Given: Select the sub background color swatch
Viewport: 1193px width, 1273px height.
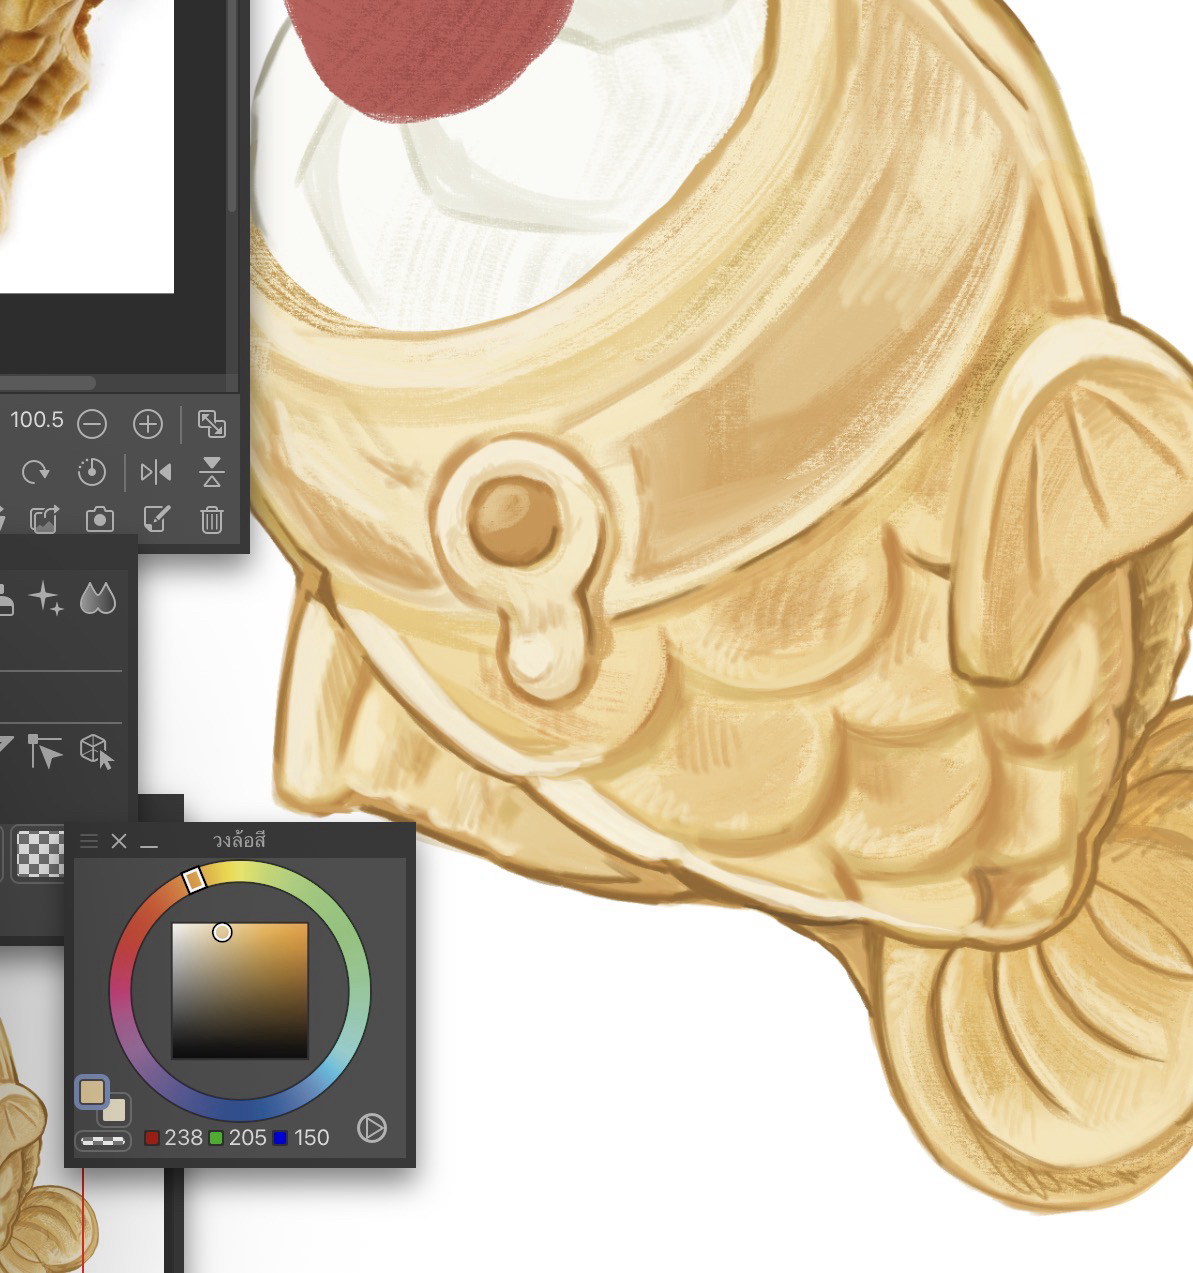Looking at the screenshot, I should click(x=116, y=1109).
